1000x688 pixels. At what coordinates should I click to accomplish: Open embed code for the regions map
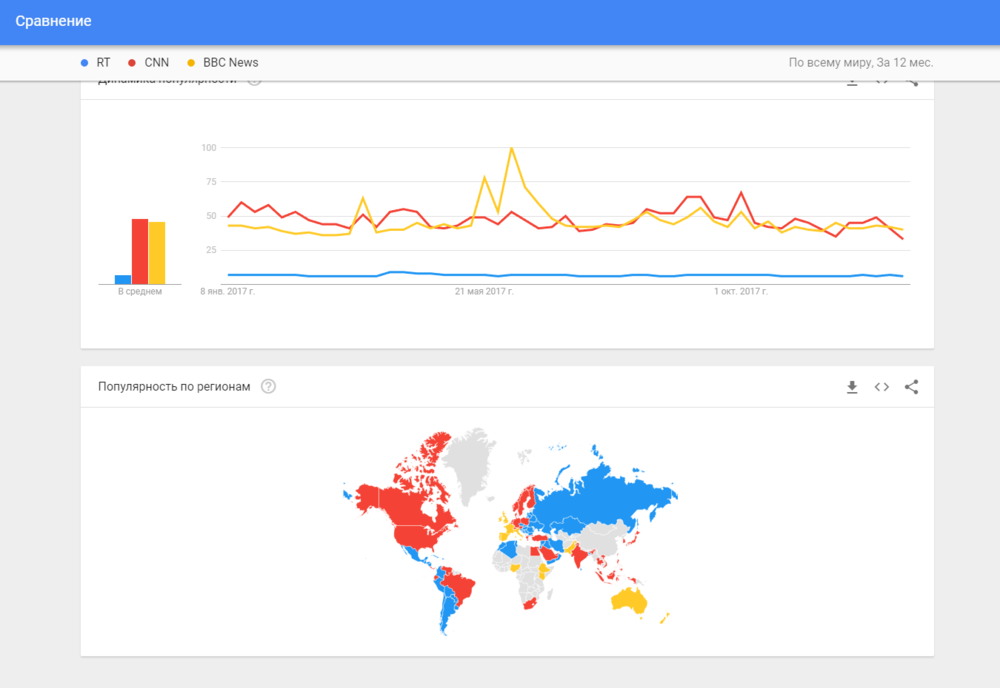(x=881, y=387)
